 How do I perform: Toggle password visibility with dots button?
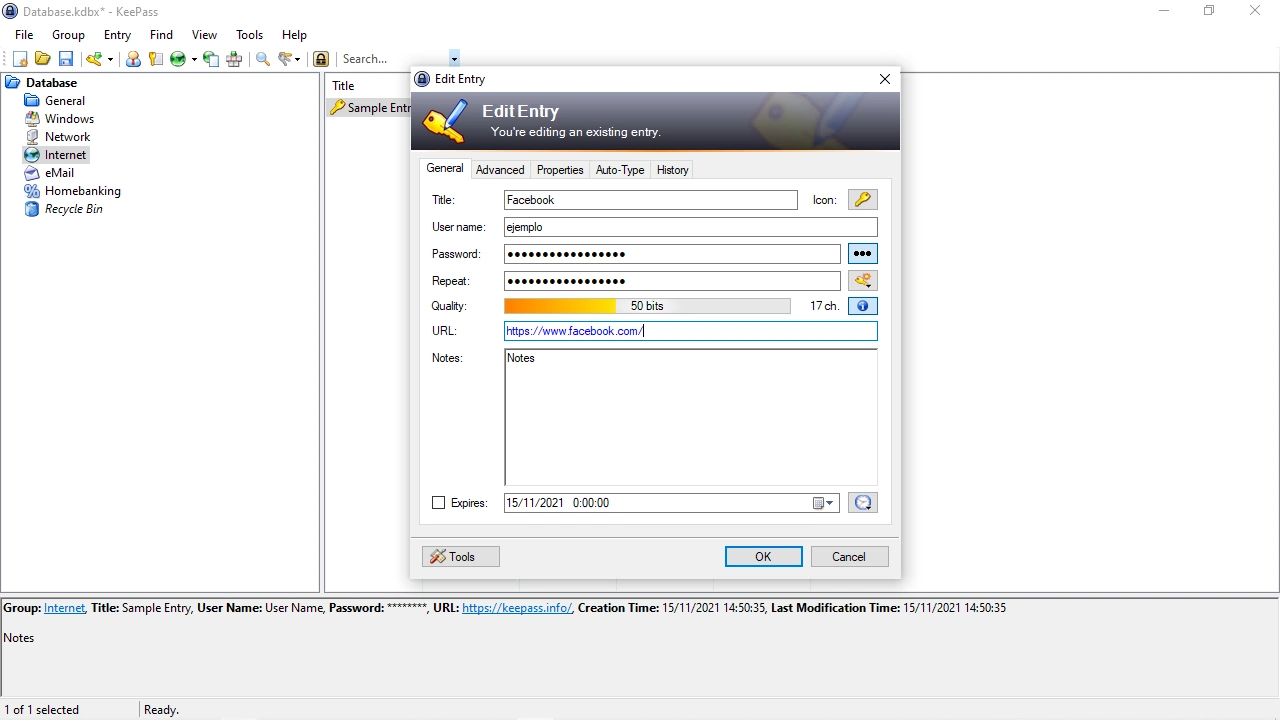click(x=863, y=254)
